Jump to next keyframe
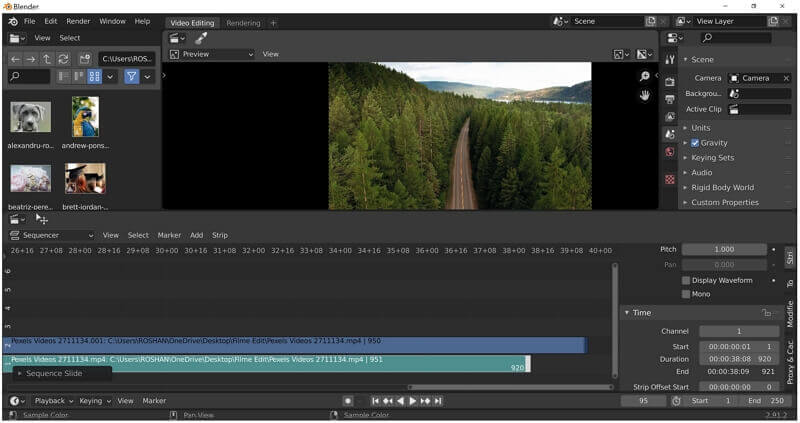 click(426, 401)
